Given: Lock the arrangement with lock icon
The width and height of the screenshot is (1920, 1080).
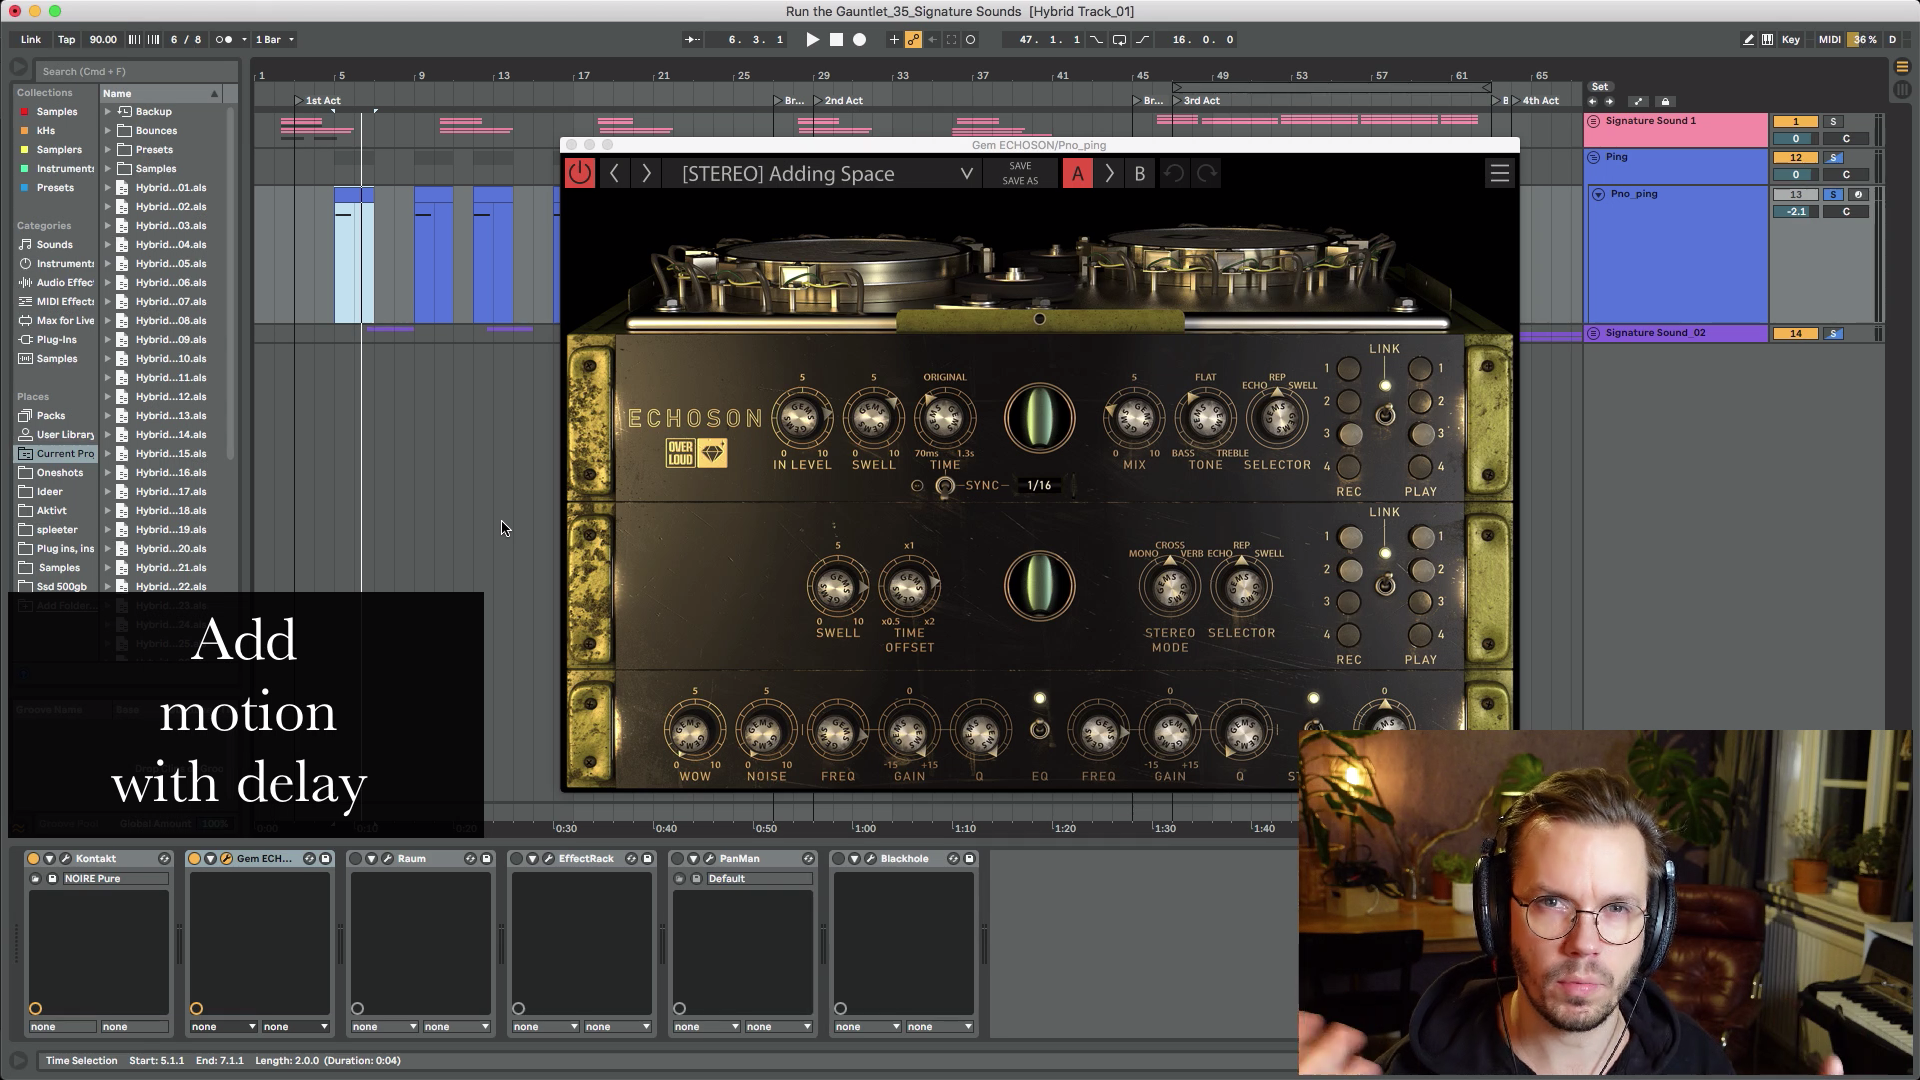Looking at the screenshot, I should click(x=1665, y=101).
